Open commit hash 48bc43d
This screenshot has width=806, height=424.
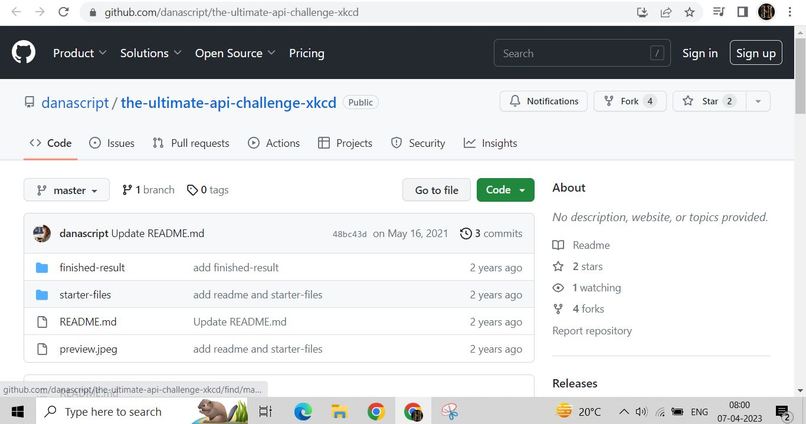click(350, 234)
